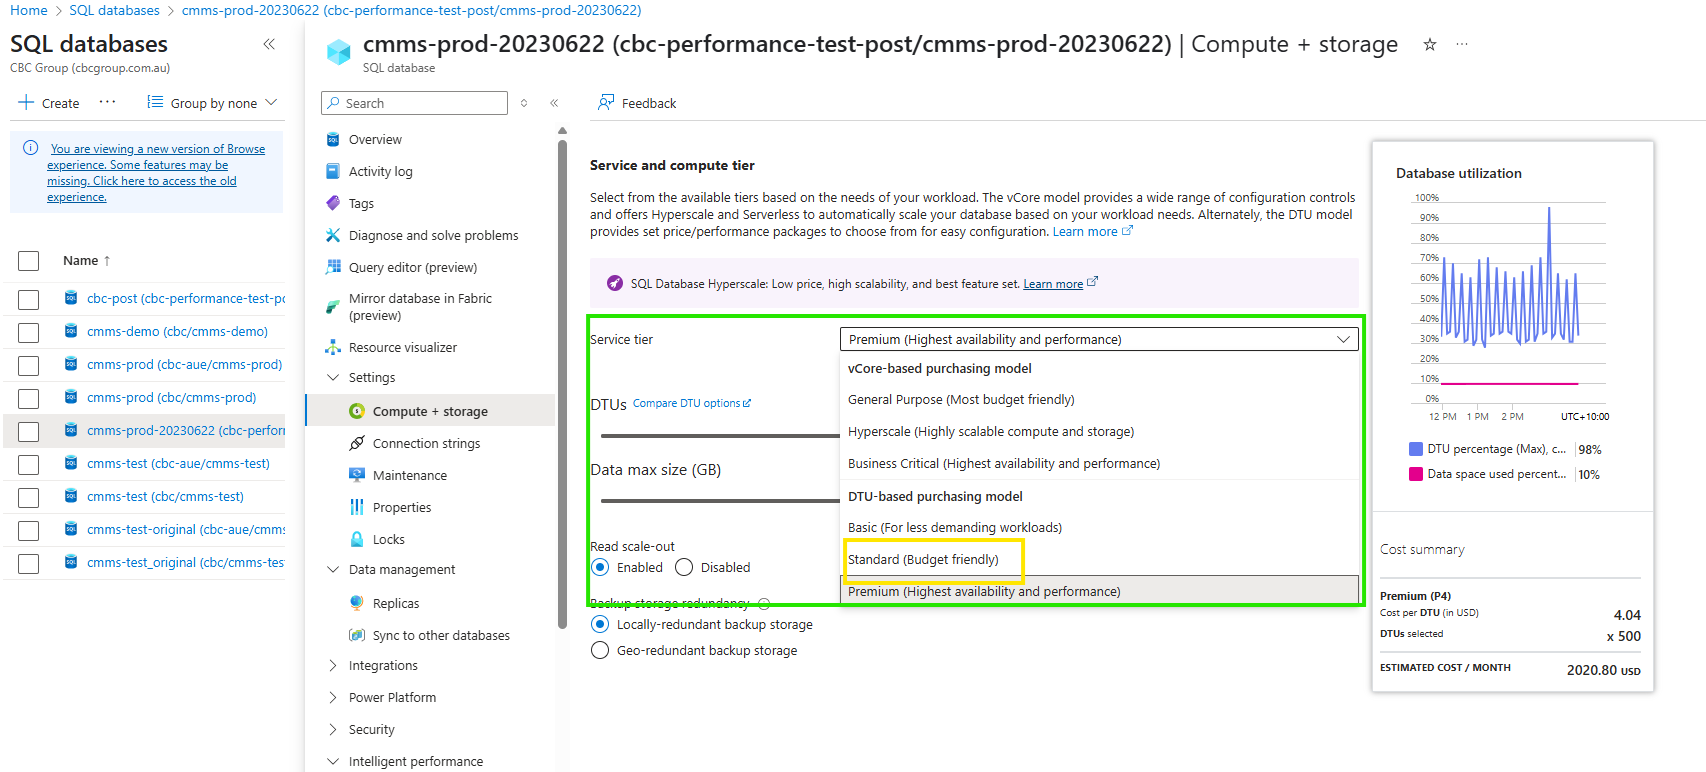This screenshot has width=1706, height=772.
Task: Click the resource menu Search field
Action: pos(414,103)
